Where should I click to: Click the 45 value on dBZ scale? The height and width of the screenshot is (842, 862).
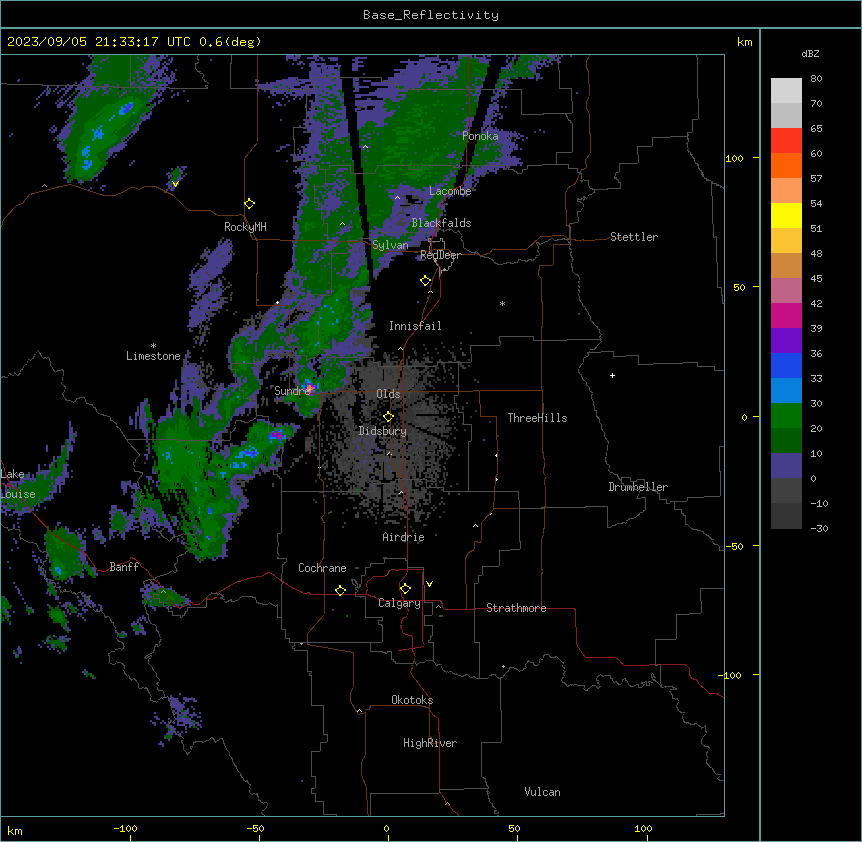tap(816, 279)
